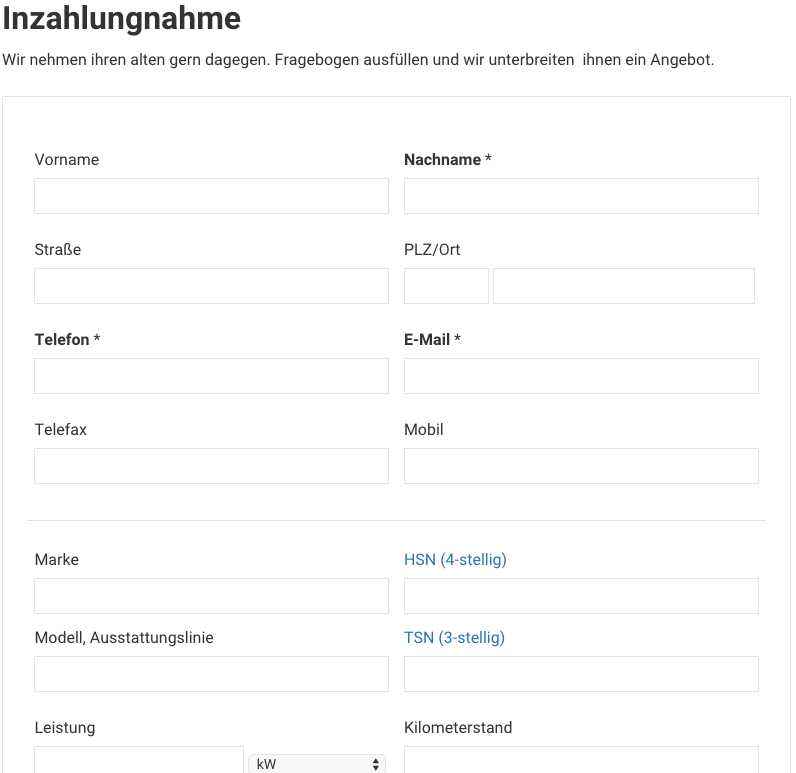Viewport: 796px width, 773px height.
Task: Select the Telefax input field
Action: tap(211, 466)
